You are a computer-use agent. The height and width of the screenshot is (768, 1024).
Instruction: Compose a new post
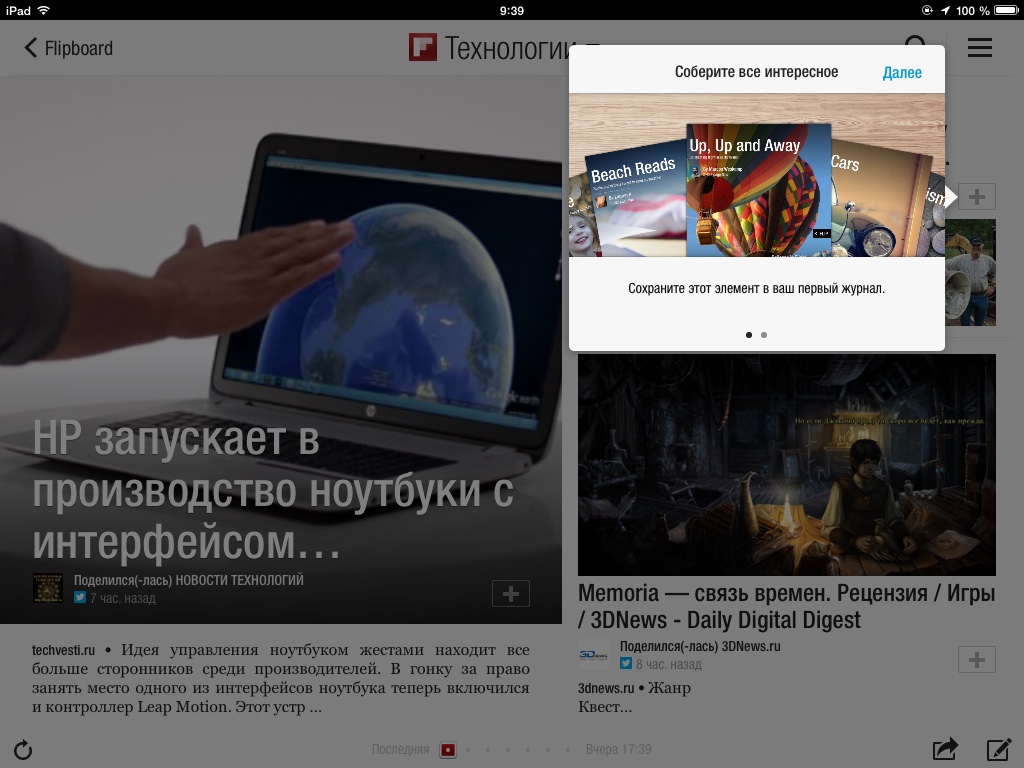(999, 750)
